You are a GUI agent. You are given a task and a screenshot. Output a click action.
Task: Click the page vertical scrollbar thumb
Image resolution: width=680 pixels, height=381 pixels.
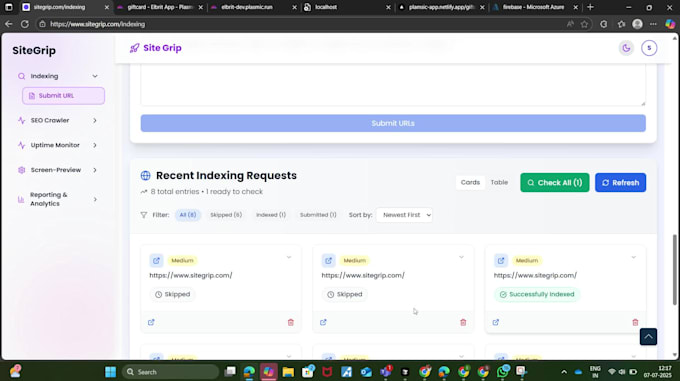click(675, 270)
